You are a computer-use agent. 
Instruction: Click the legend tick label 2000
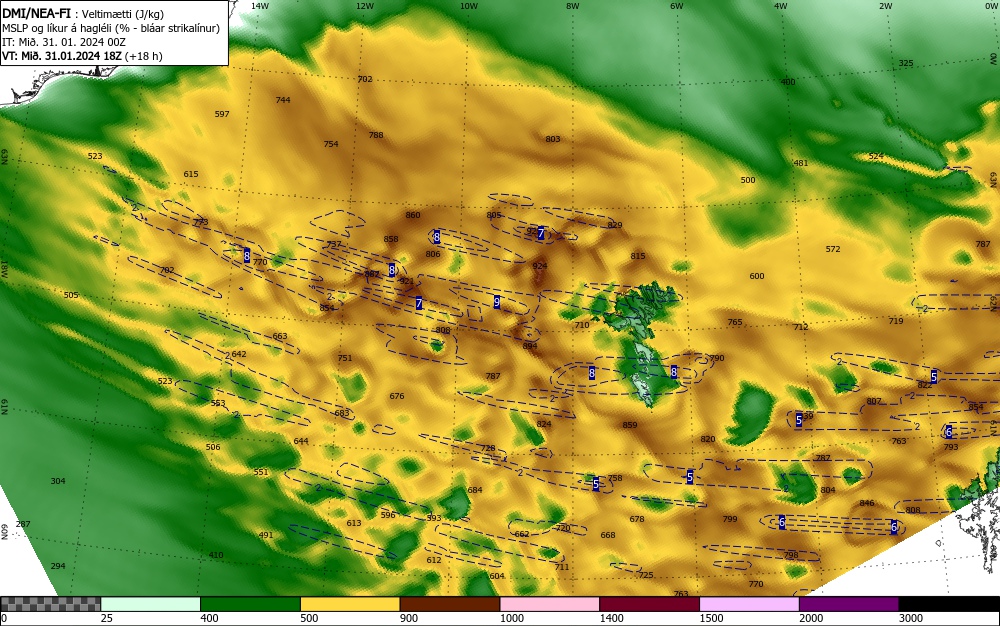click(x=811, y=618)
